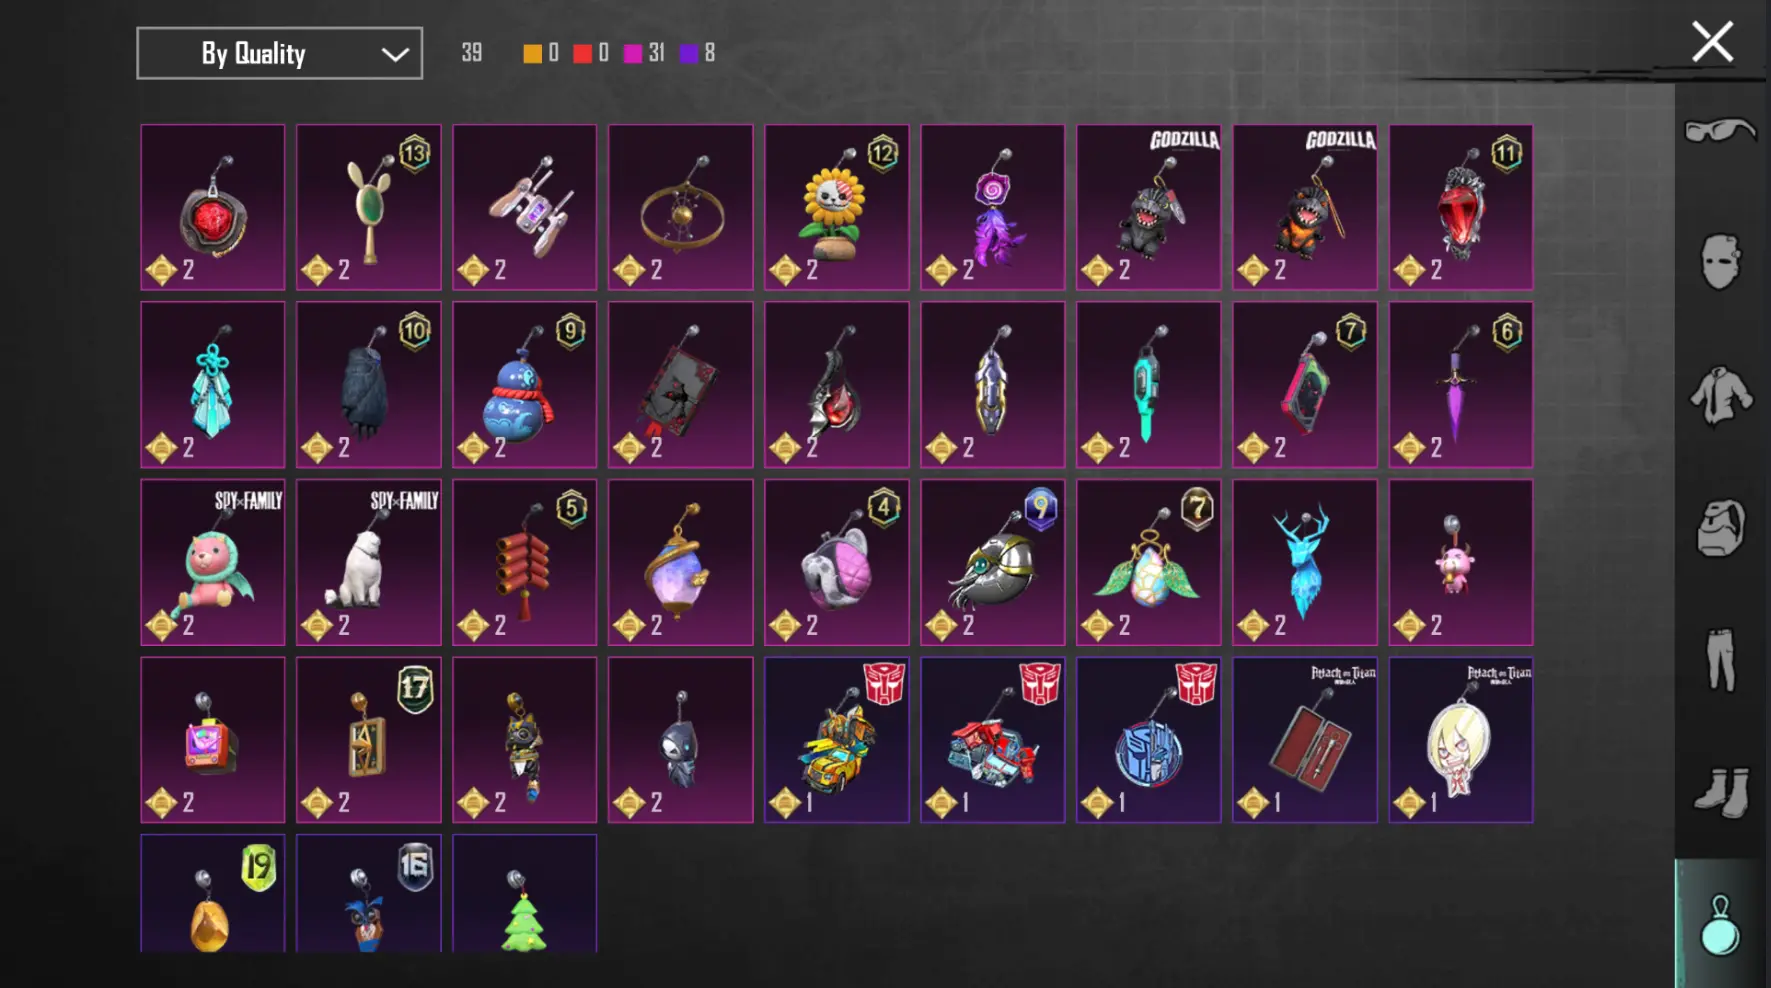Click the dropdown chevron arrow
The width and height of the screenshot is (1771, 988).
[x=395, y=54]
